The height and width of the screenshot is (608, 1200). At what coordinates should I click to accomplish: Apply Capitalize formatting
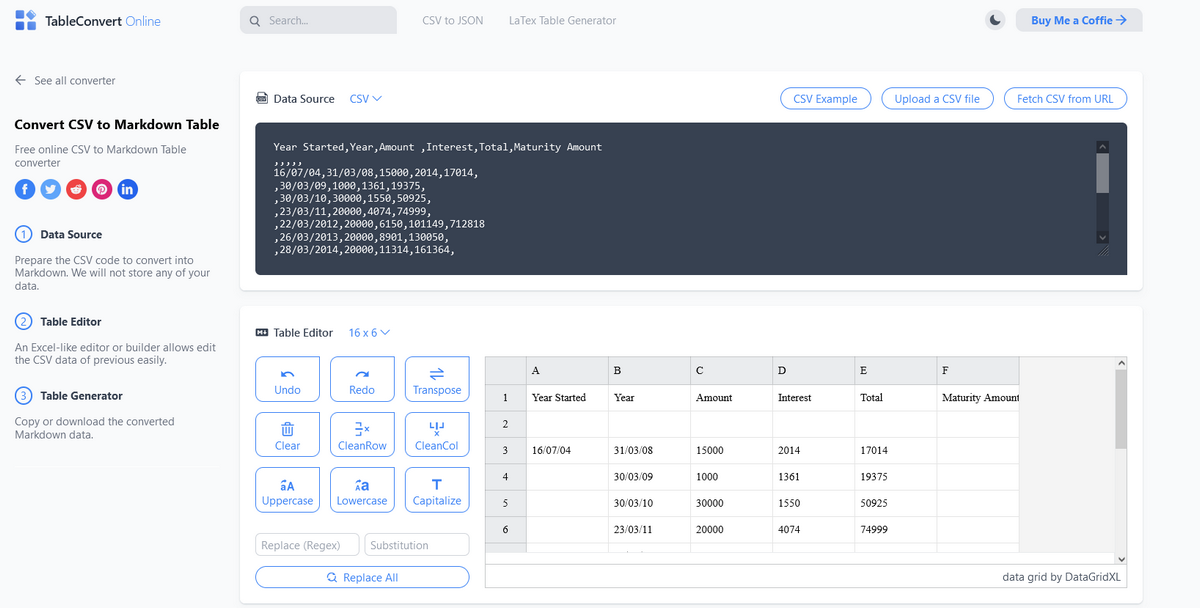point(437,489)
